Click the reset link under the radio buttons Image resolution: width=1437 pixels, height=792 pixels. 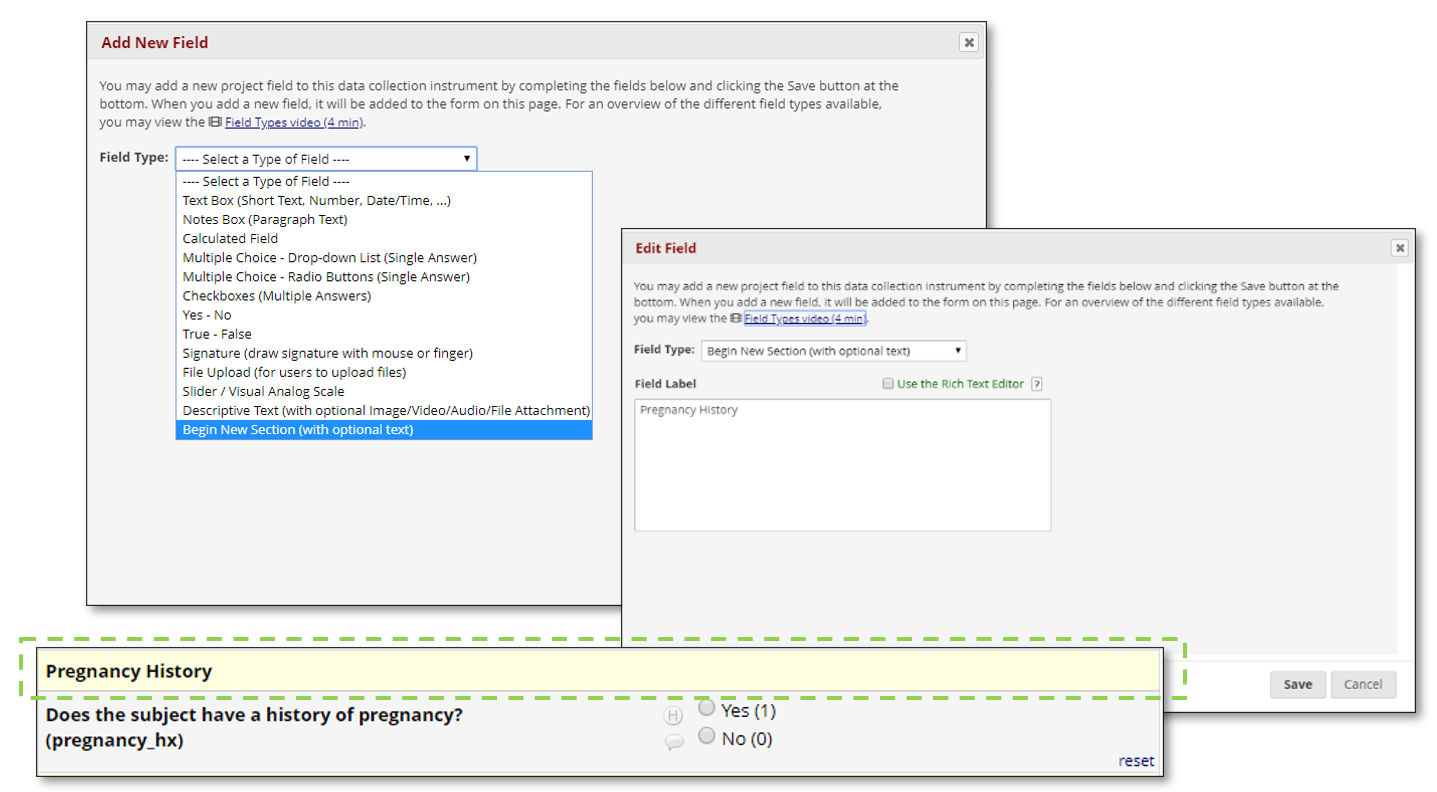point(1136,761)
